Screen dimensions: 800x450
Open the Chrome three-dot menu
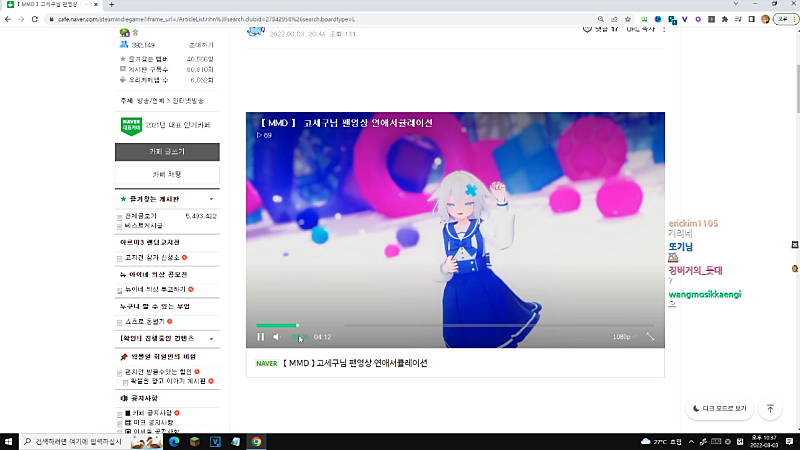pos(795,19)
